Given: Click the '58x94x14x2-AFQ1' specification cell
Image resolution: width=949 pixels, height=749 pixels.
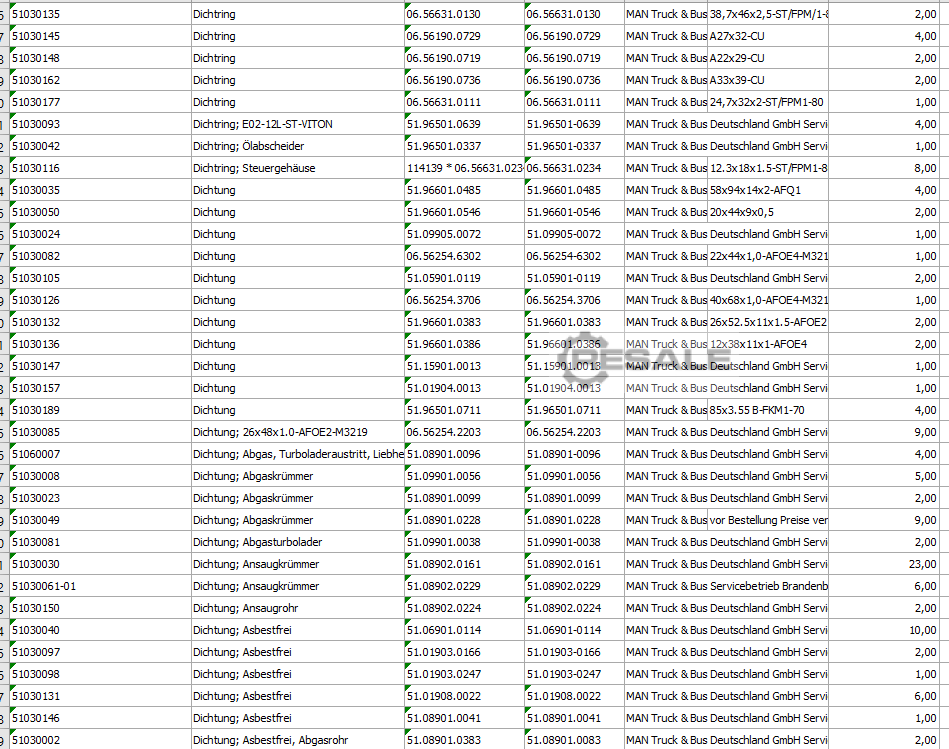Looking at the screenshot, I should point(767,190).
